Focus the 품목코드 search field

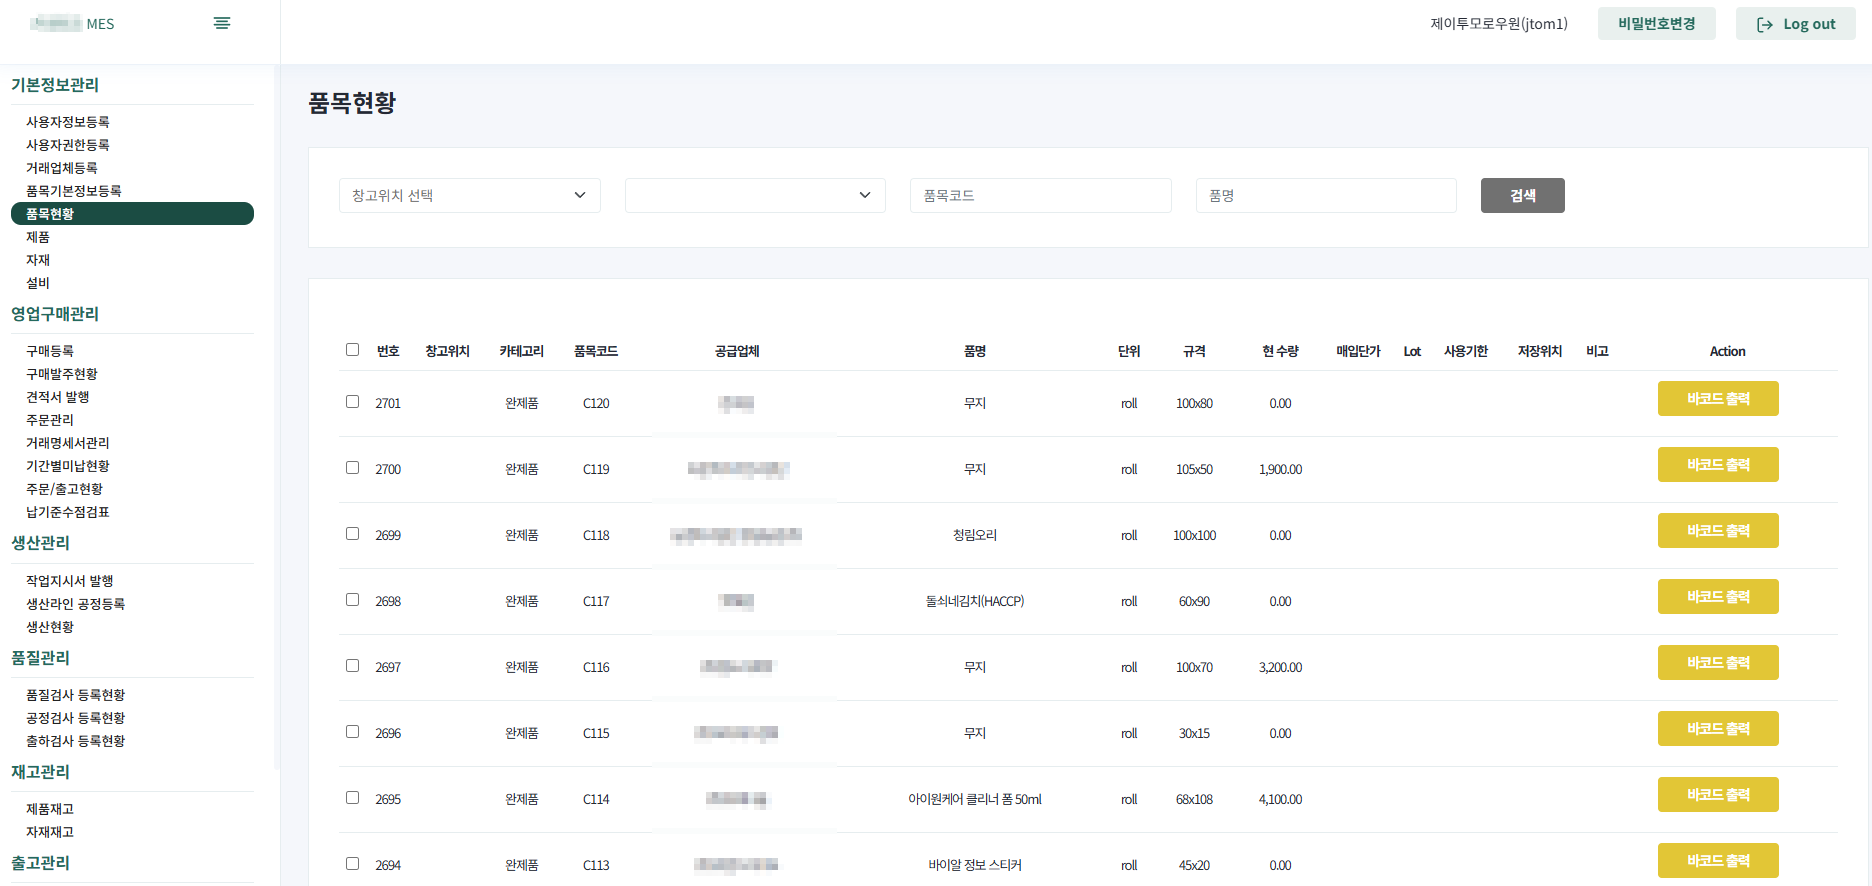1040,196
